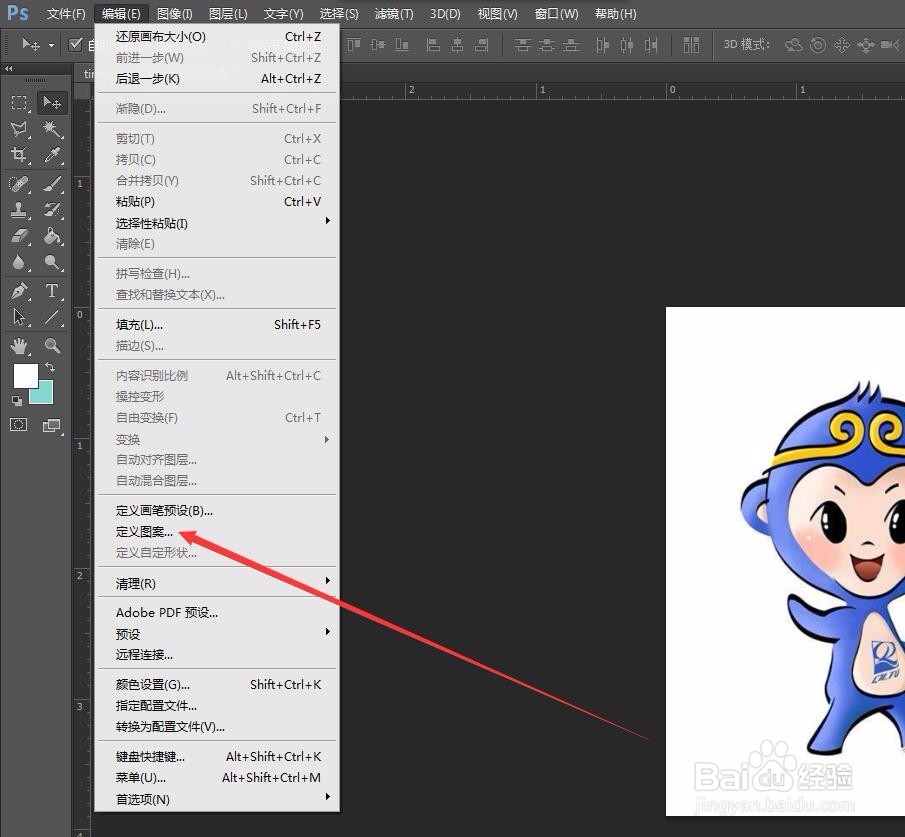Select the Horizontal Type tool
This screenshot has height=837, width=905.
(52, 290)
